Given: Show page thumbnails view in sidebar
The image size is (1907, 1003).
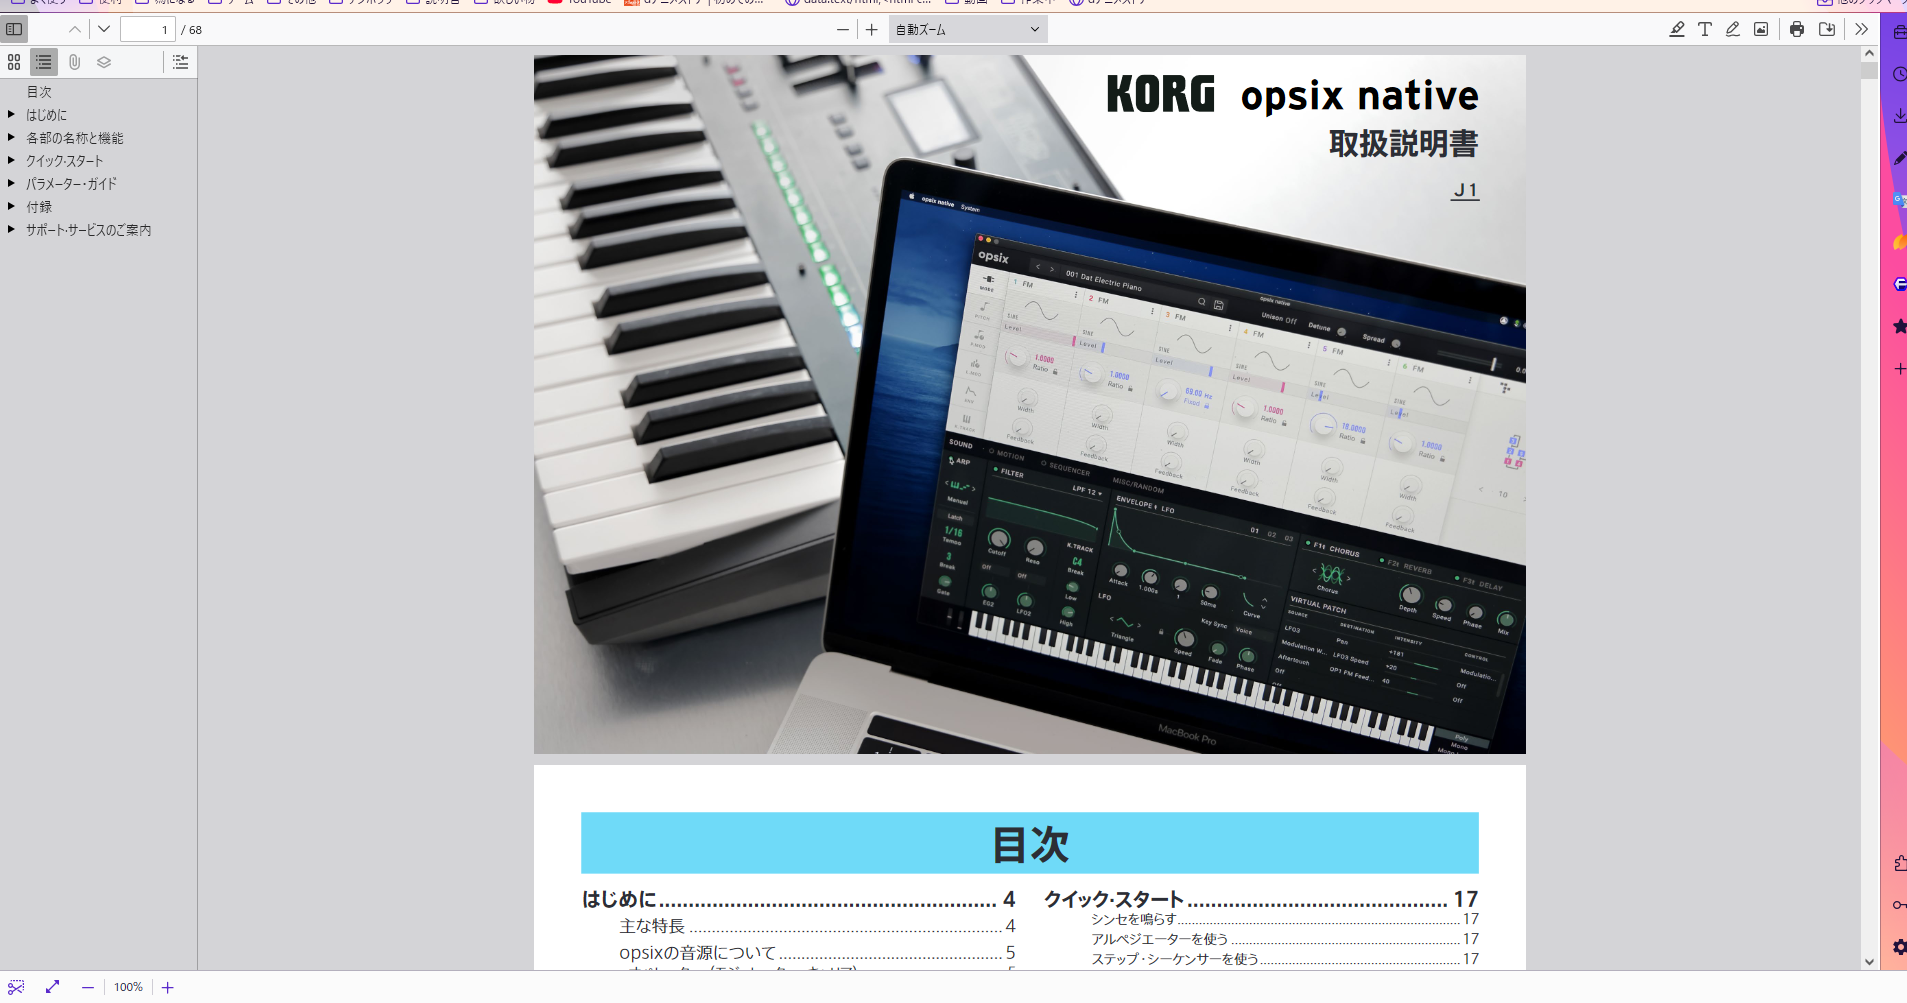Looking at the screenshot, I should click(x=14, y=62).
